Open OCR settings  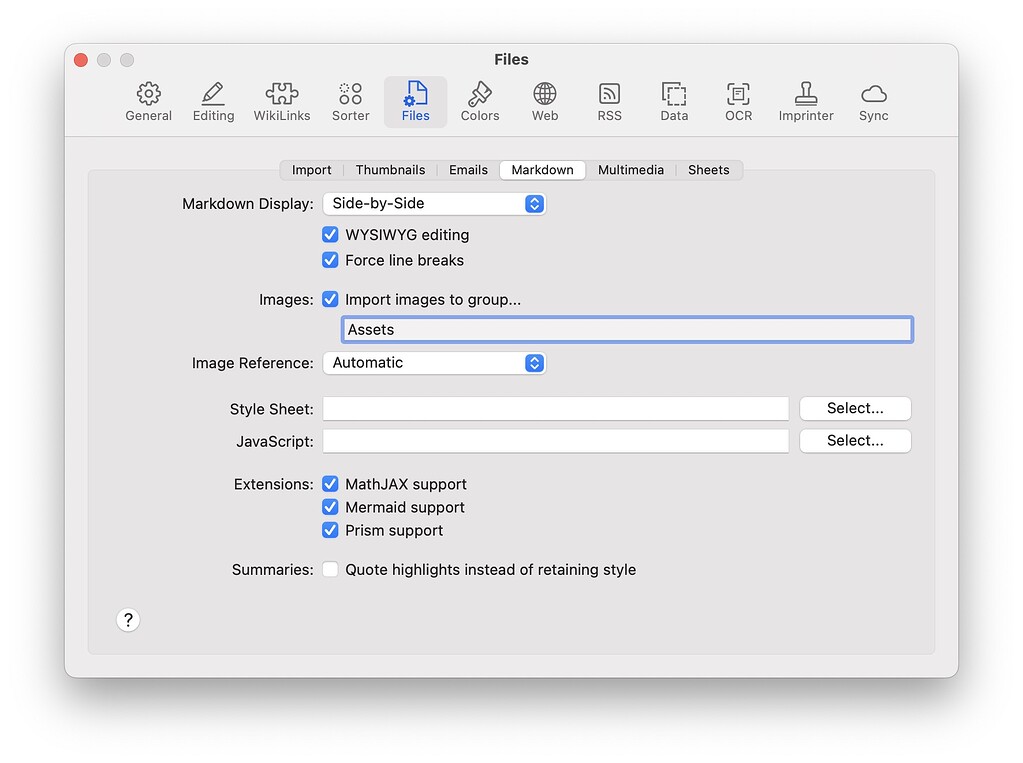[738, 101]
